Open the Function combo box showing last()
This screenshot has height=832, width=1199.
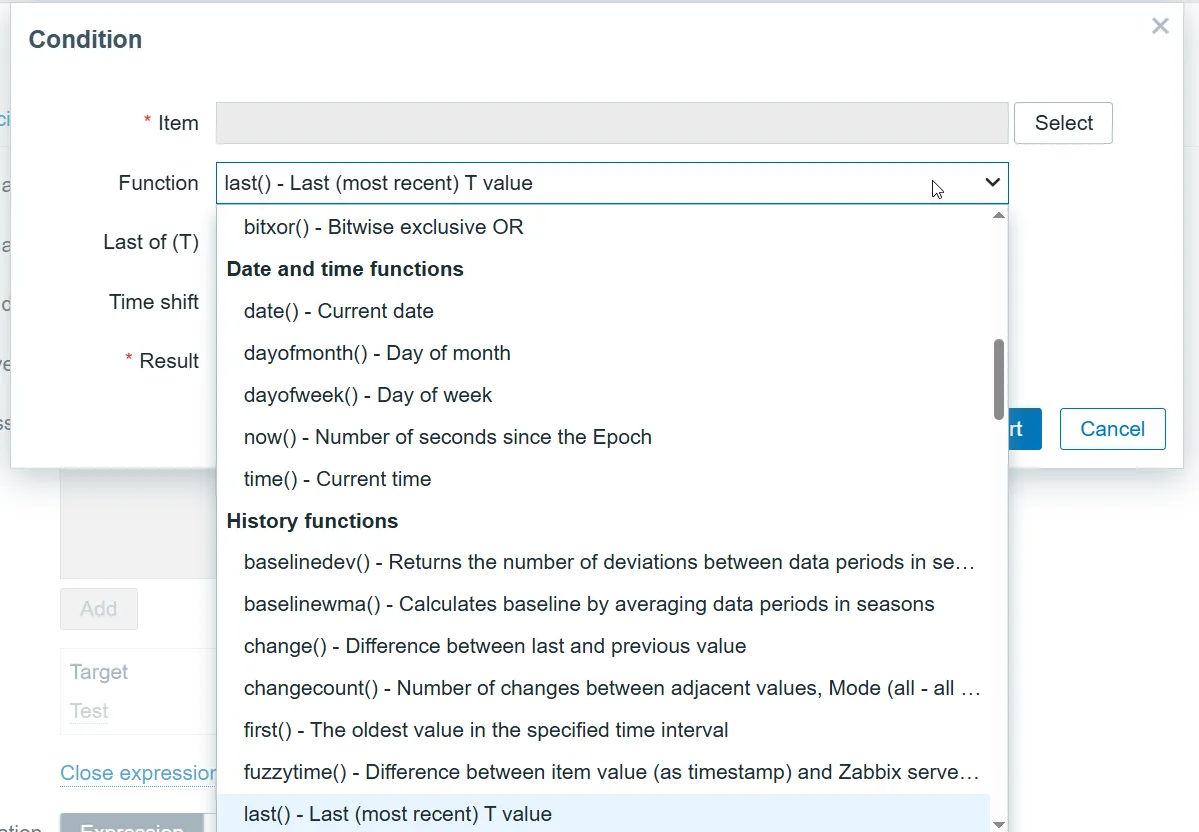click(x=612, y=184)
